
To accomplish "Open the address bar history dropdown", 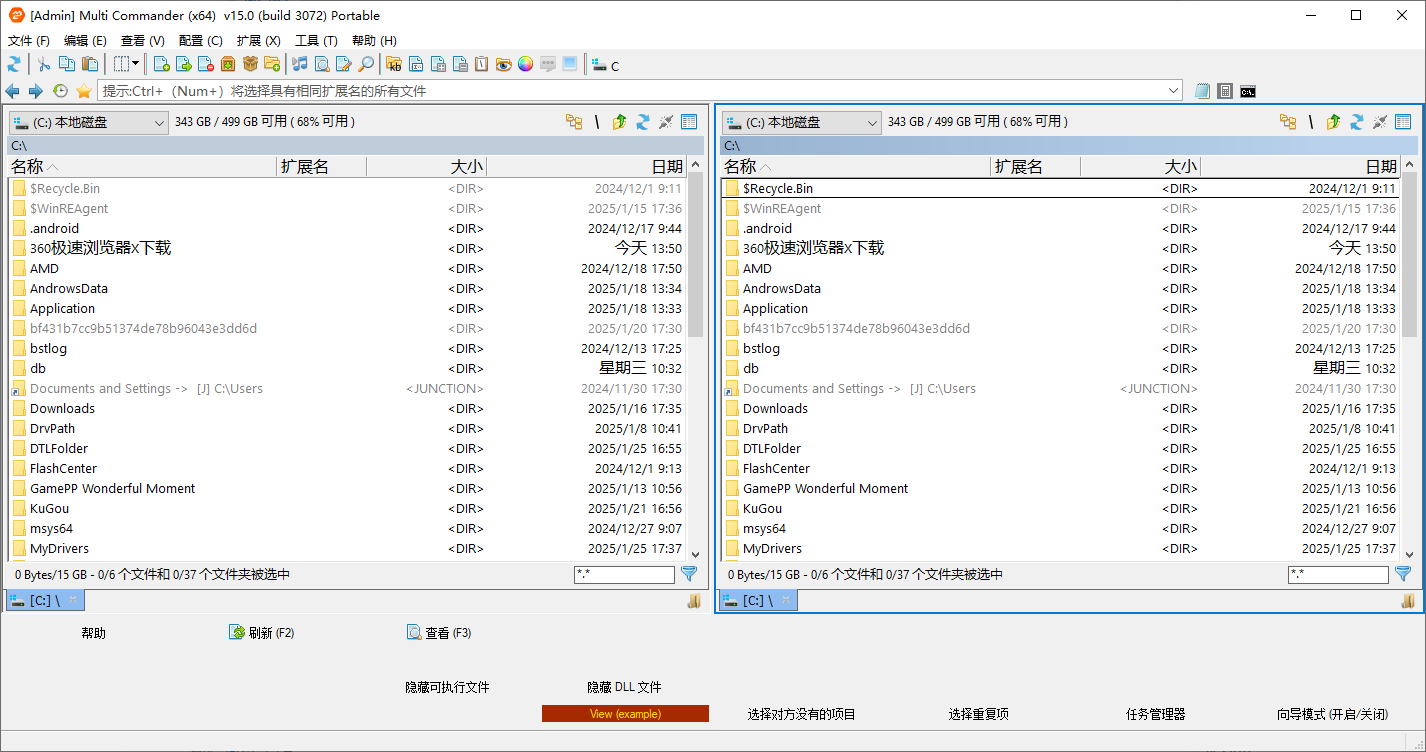I will tap(1172, 90).
